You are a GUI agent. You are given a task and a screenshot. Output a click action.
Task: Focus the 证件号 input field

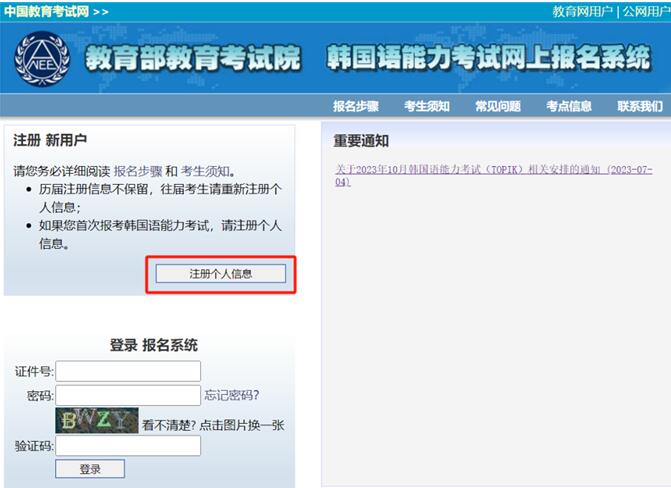(128, 371)
